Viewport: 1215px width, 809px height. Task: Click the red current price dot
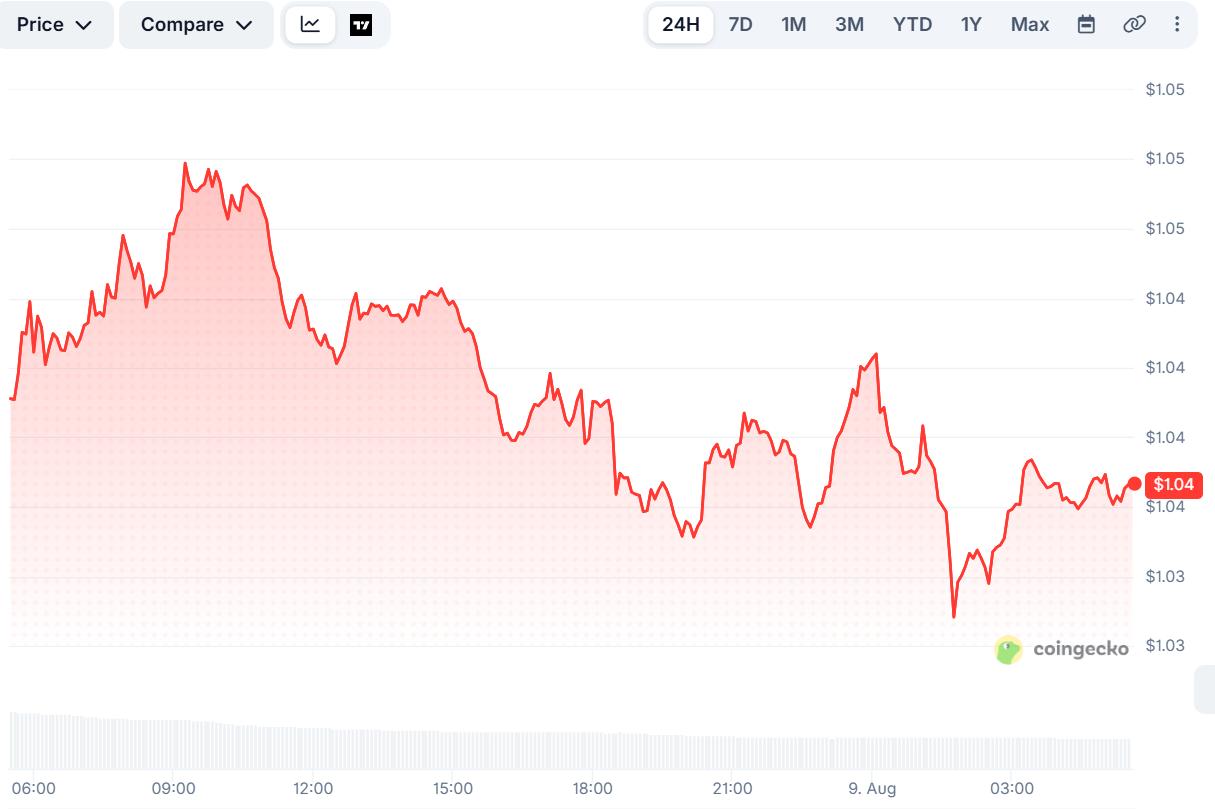coord(1134,484)
